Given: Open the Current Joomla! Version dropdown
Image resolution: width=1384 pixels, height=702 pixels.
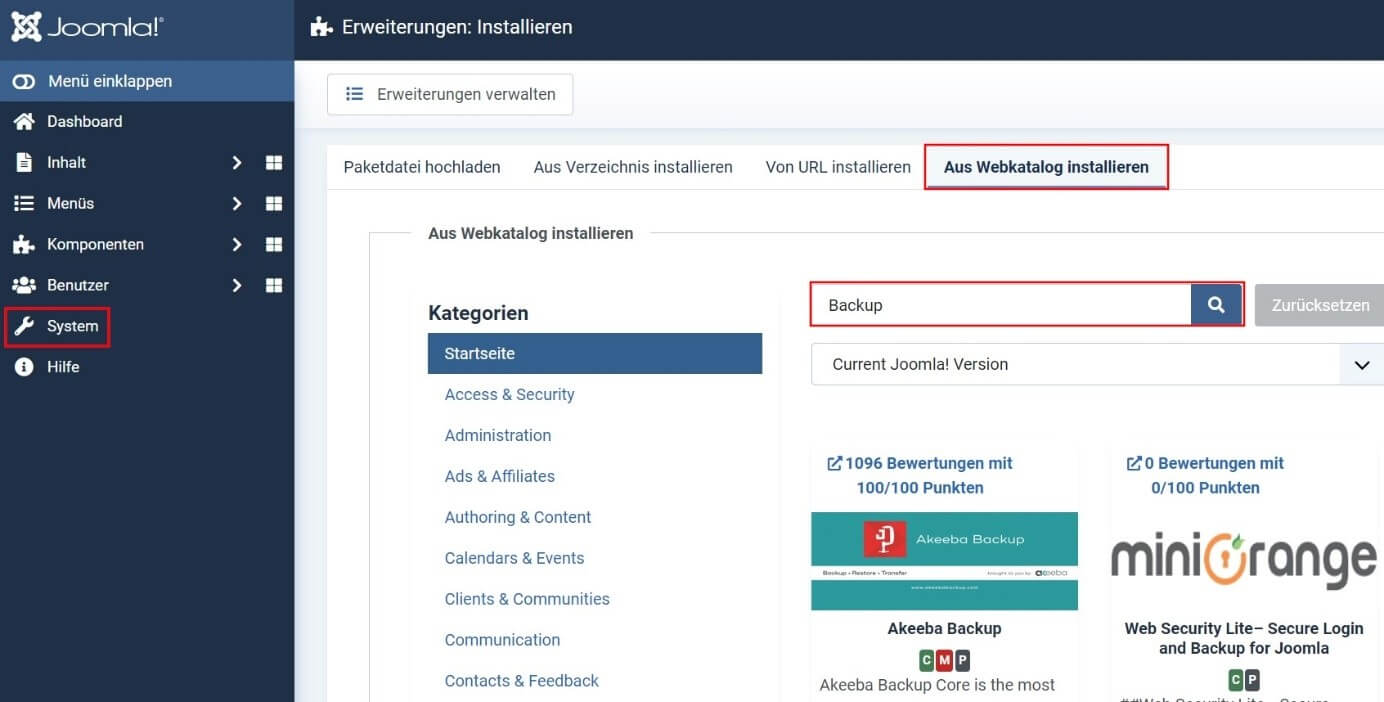Looking at the screenshot, I should coord(1097,364).
